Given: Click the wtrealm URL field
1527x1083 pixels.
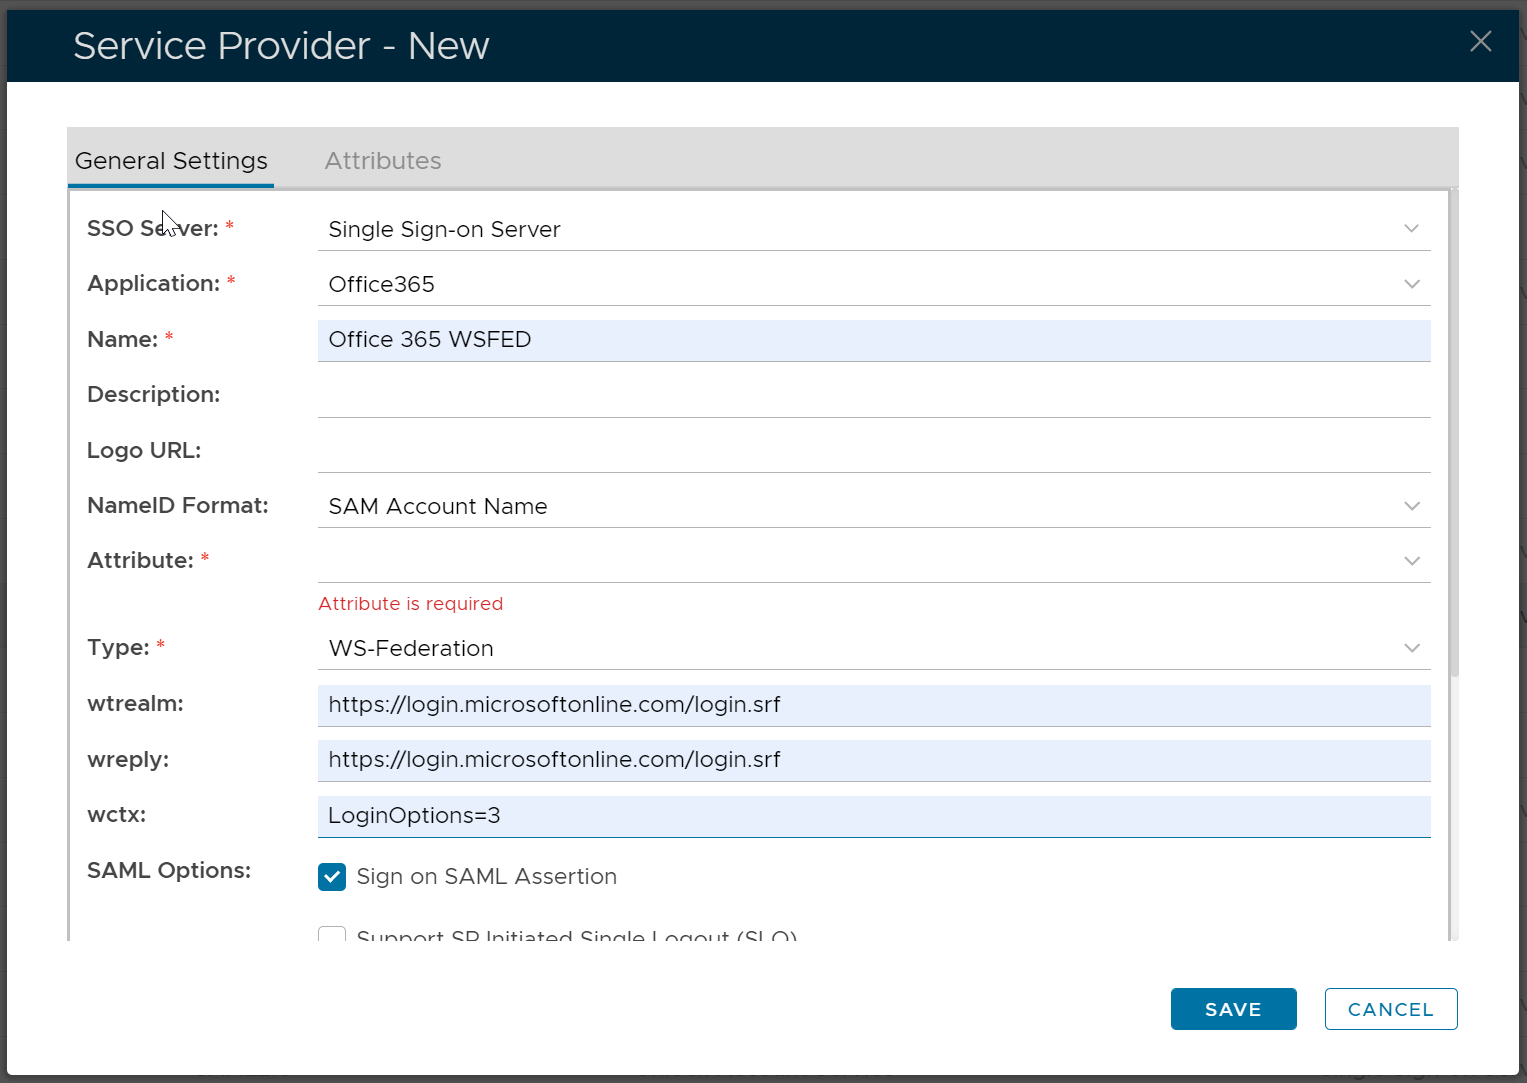Looking at the screenshot, I should click(873, 705).
